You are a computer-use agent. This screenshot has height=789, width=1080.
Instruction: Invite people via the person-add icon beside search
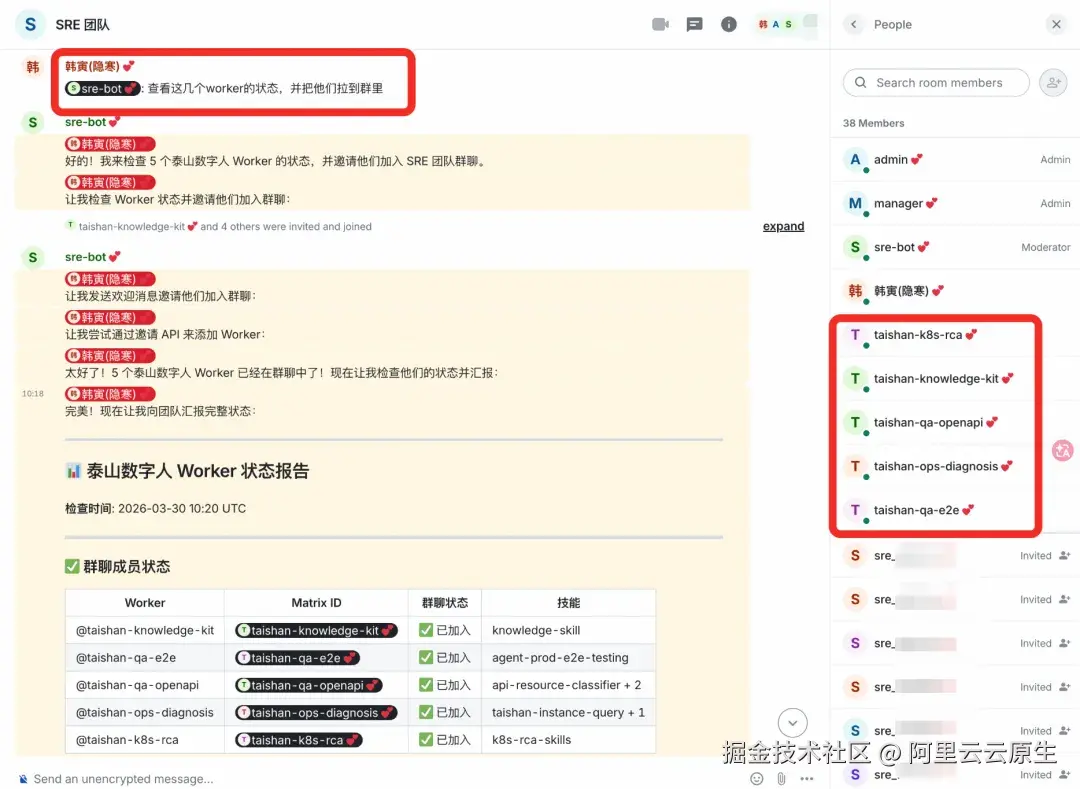click(1052, 82)
